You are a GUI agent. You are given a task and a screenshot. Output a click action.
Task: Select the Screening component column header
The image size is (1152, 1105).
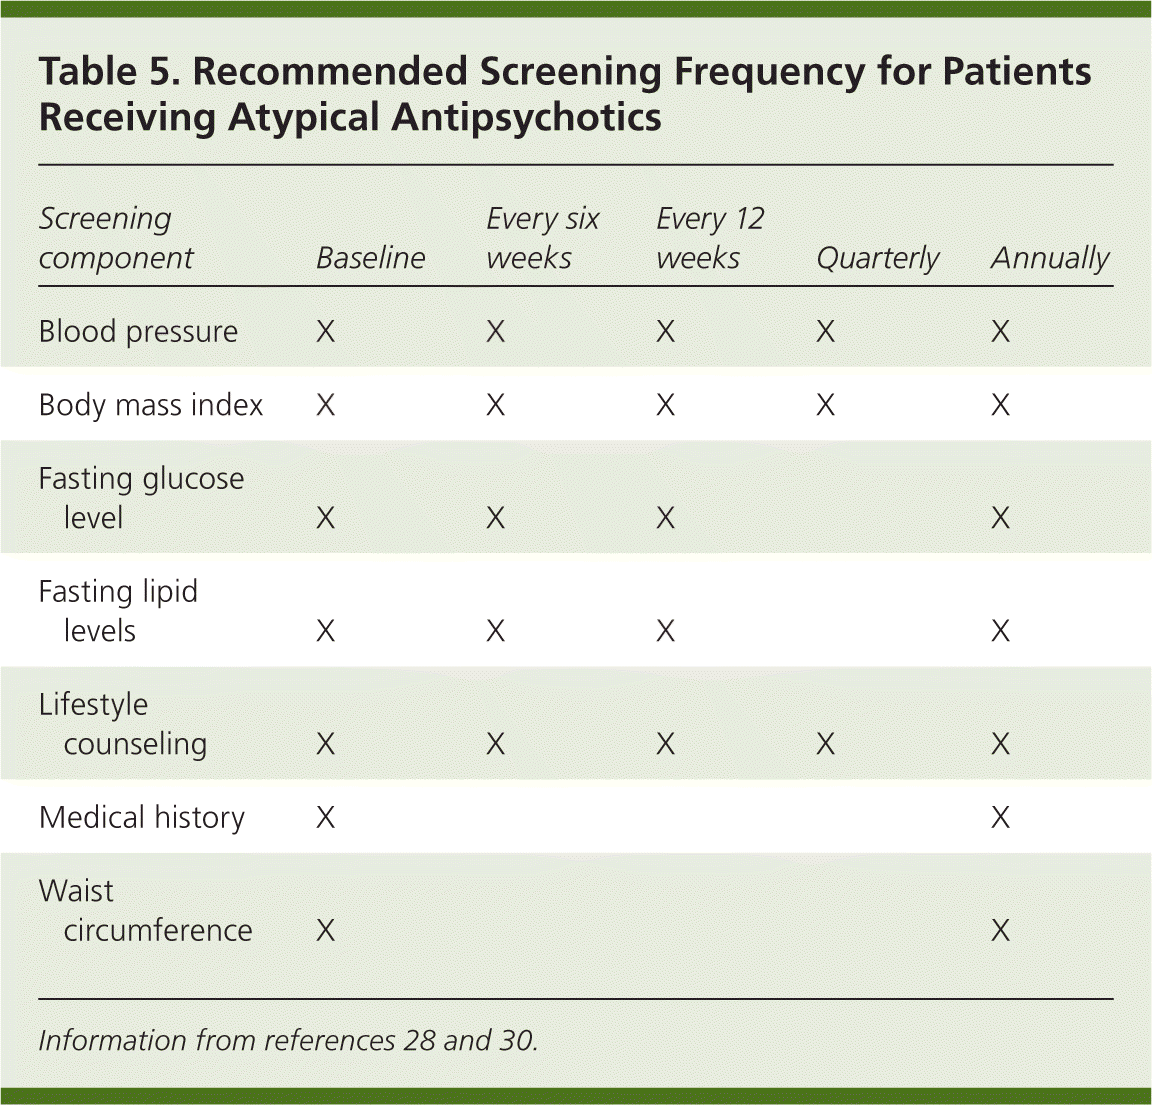point(116,238)
